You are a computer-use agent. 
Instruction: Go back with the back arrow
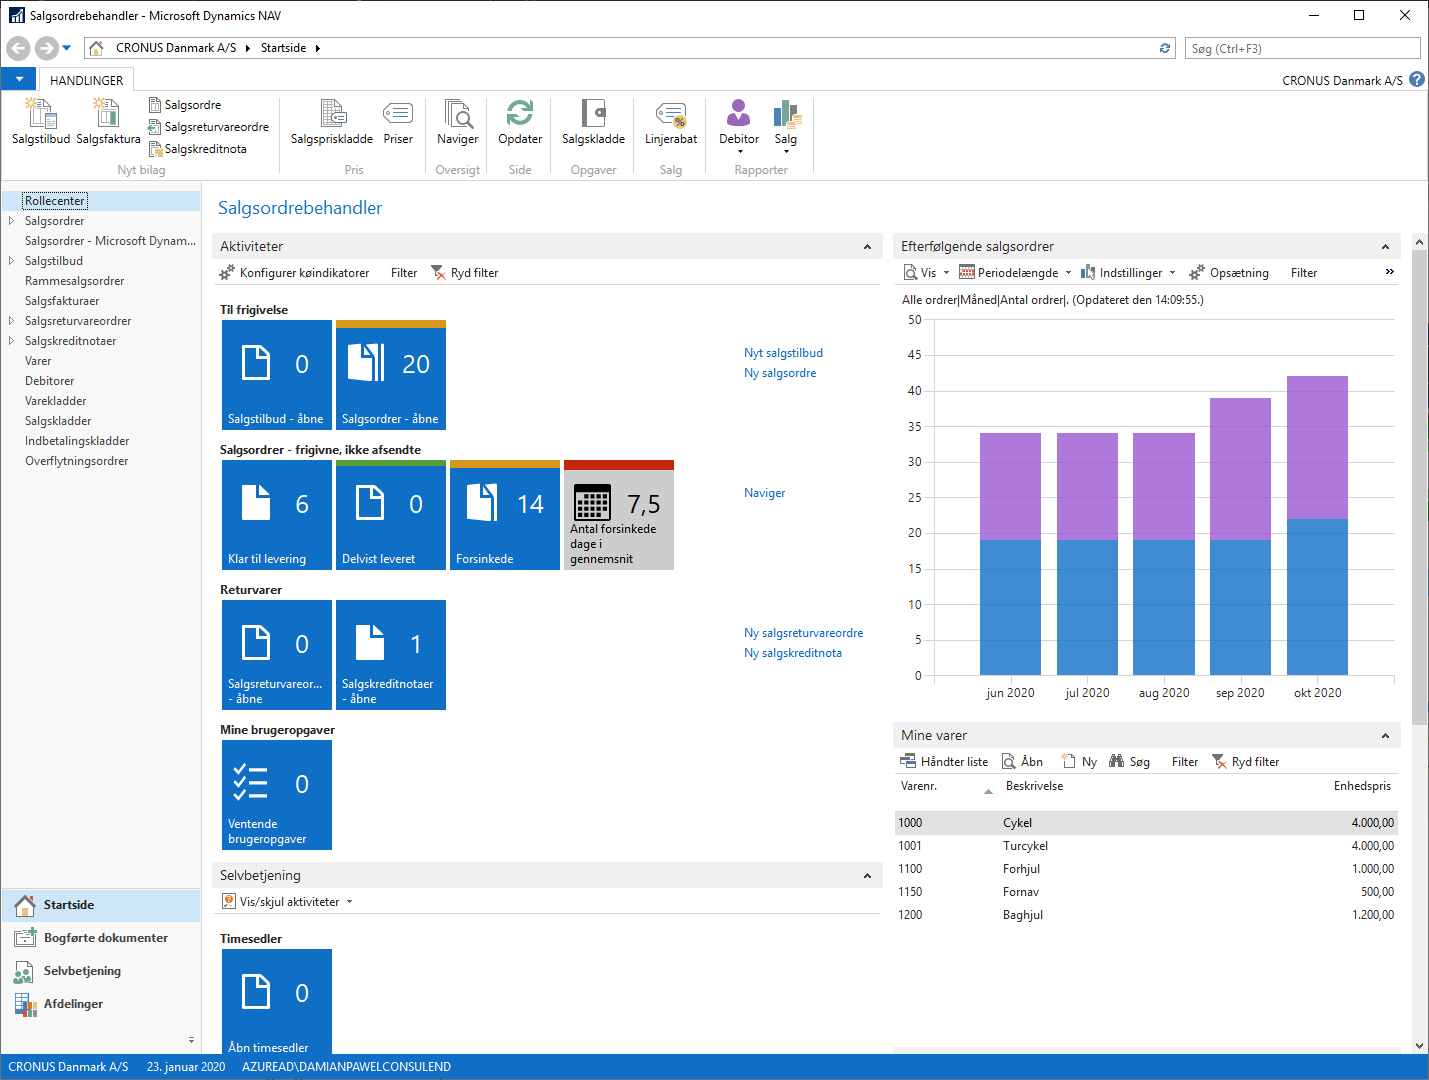coord(18,48)
